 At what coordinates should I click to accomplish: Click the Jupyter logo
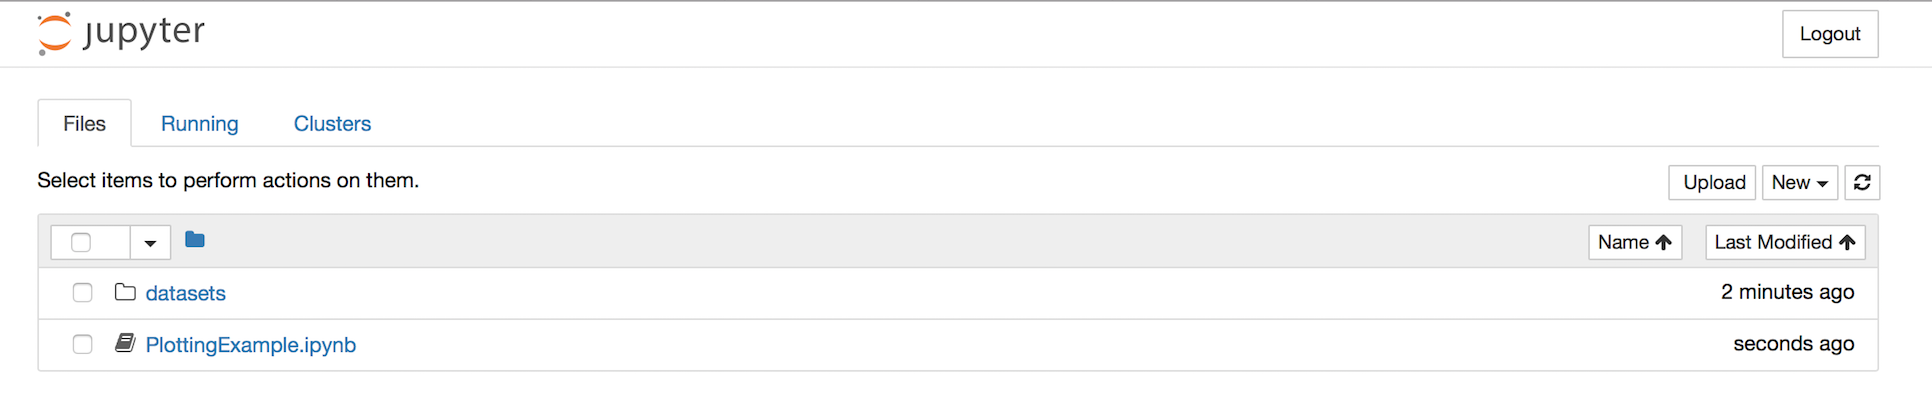[120, 33]
